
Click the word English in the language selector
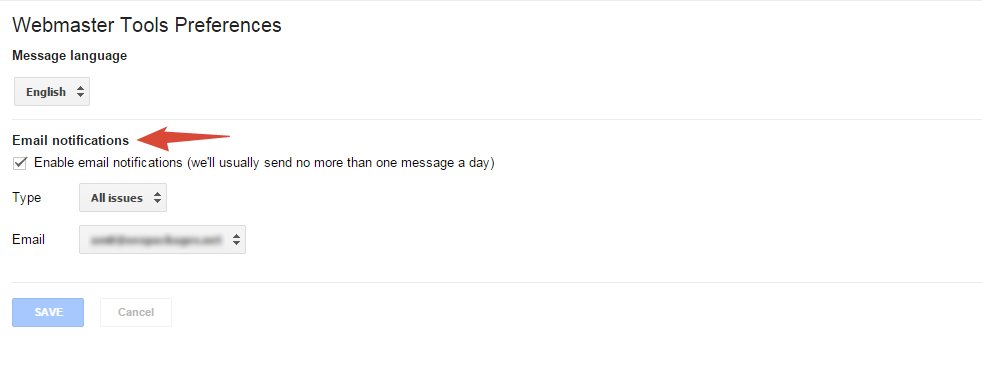click(x=46, y=92)
